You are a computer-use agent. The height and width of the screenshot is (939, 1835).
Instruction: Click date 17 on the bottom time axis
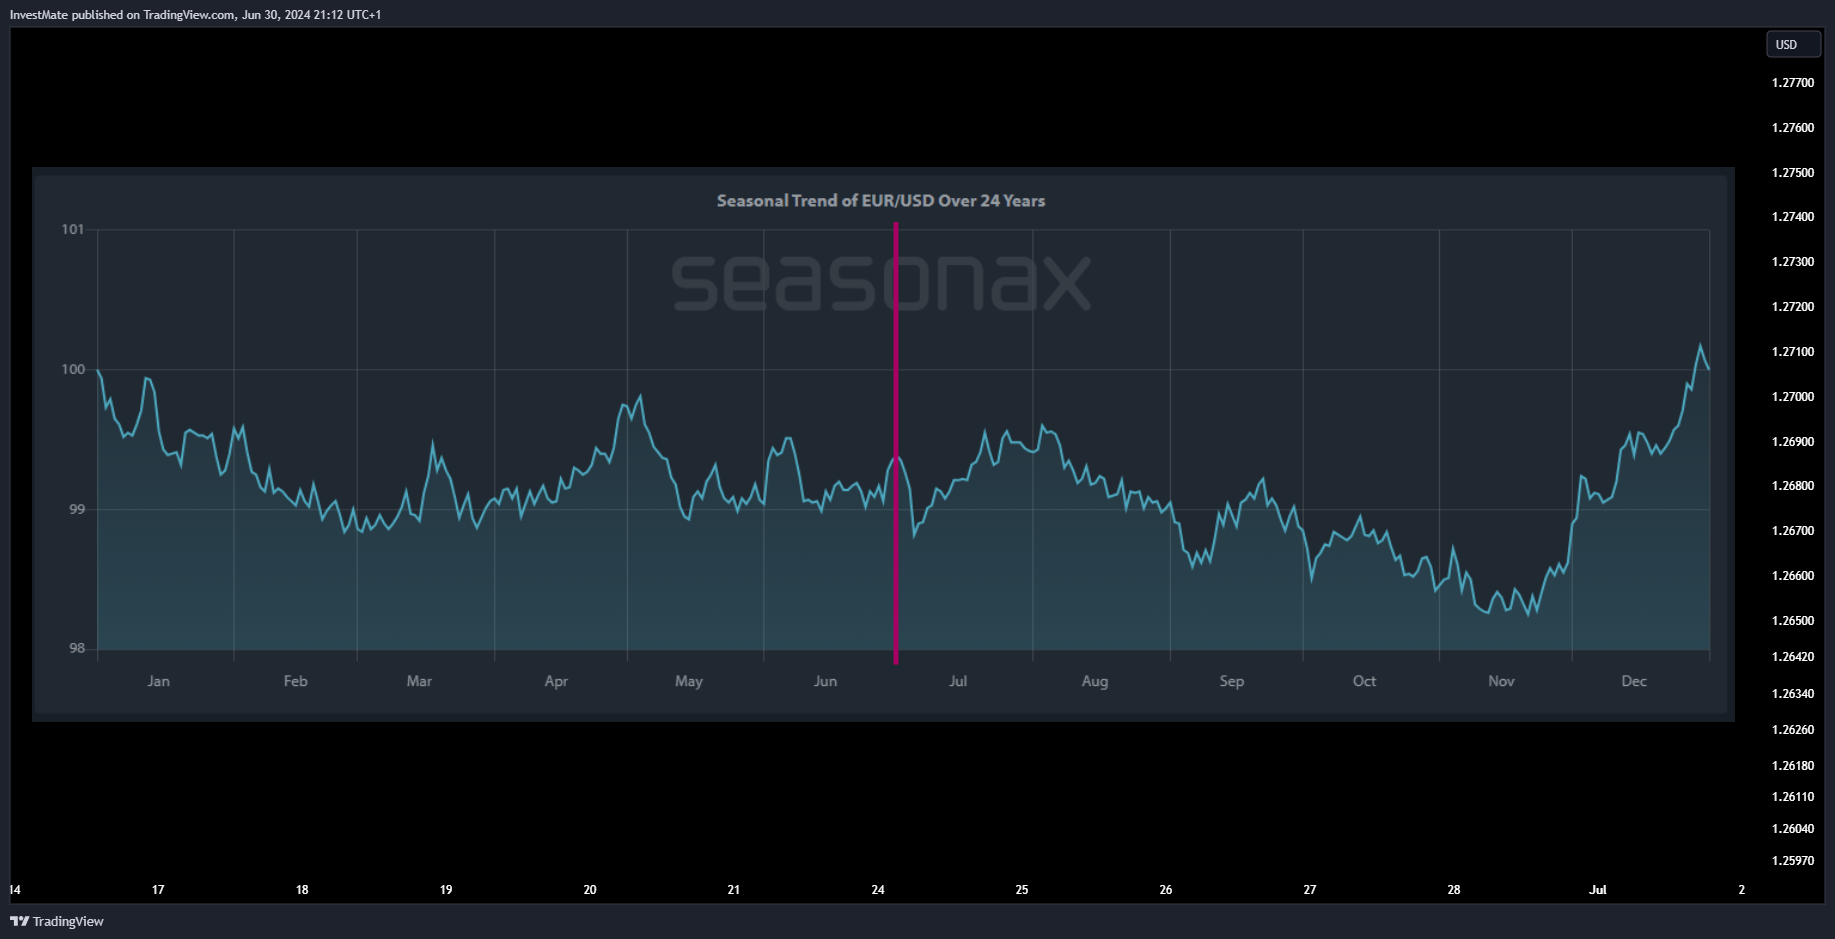tap(158, 890)
